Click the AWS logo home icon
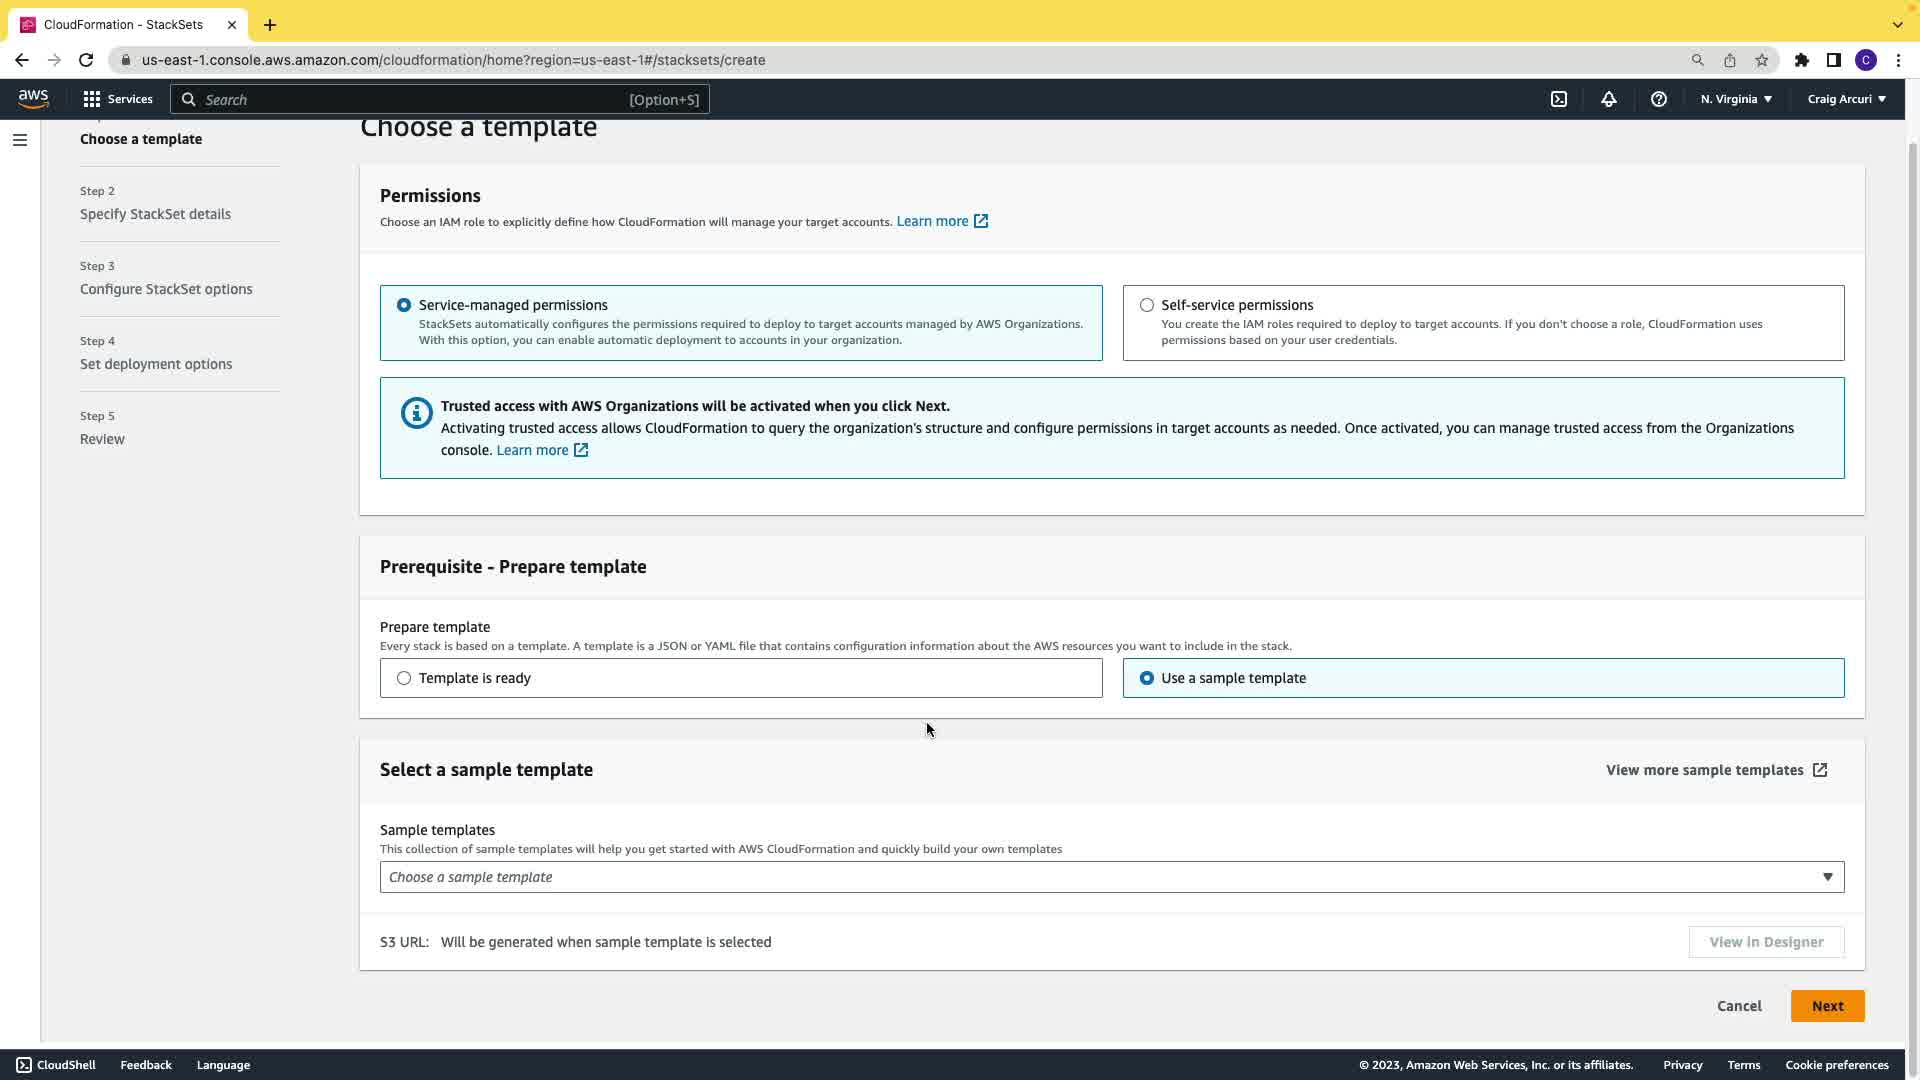 coord(33,98)
